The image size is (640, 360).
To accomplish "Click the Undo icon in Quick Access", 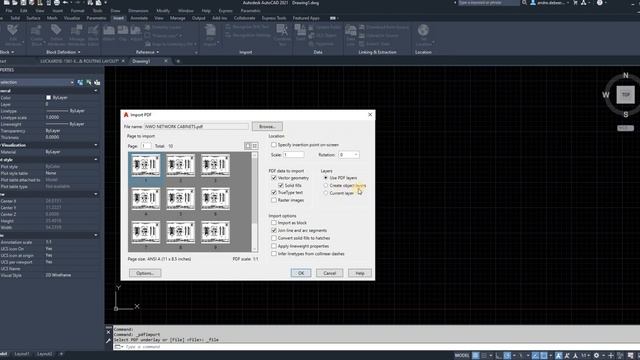I will point(65,3).
